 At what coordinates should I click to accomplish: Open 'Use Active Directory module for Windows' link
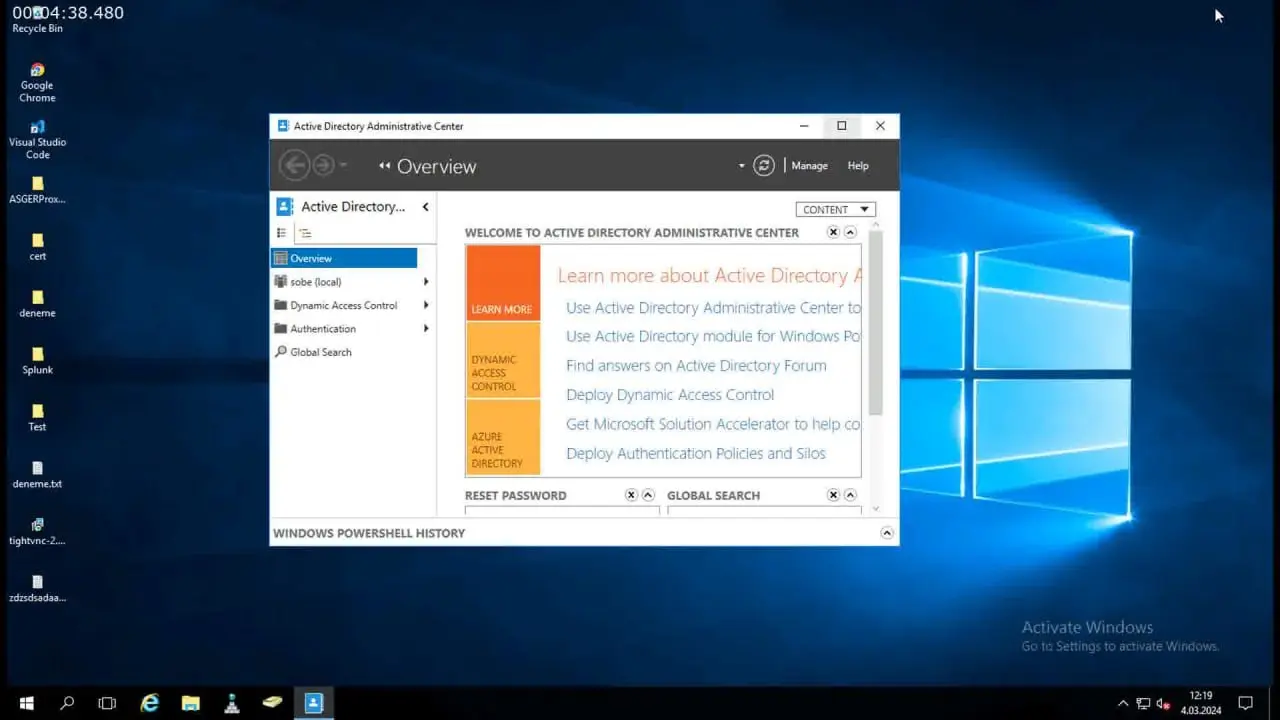click(713, 336)
